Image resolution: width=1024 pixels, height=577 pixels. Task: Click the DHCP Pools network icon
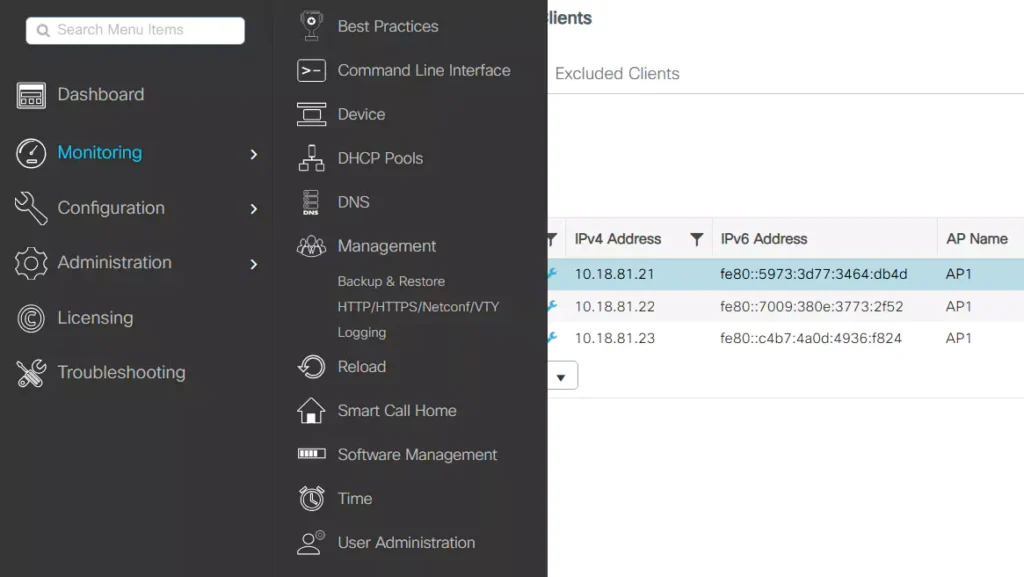pyautogui.click(x=311, y=158)
